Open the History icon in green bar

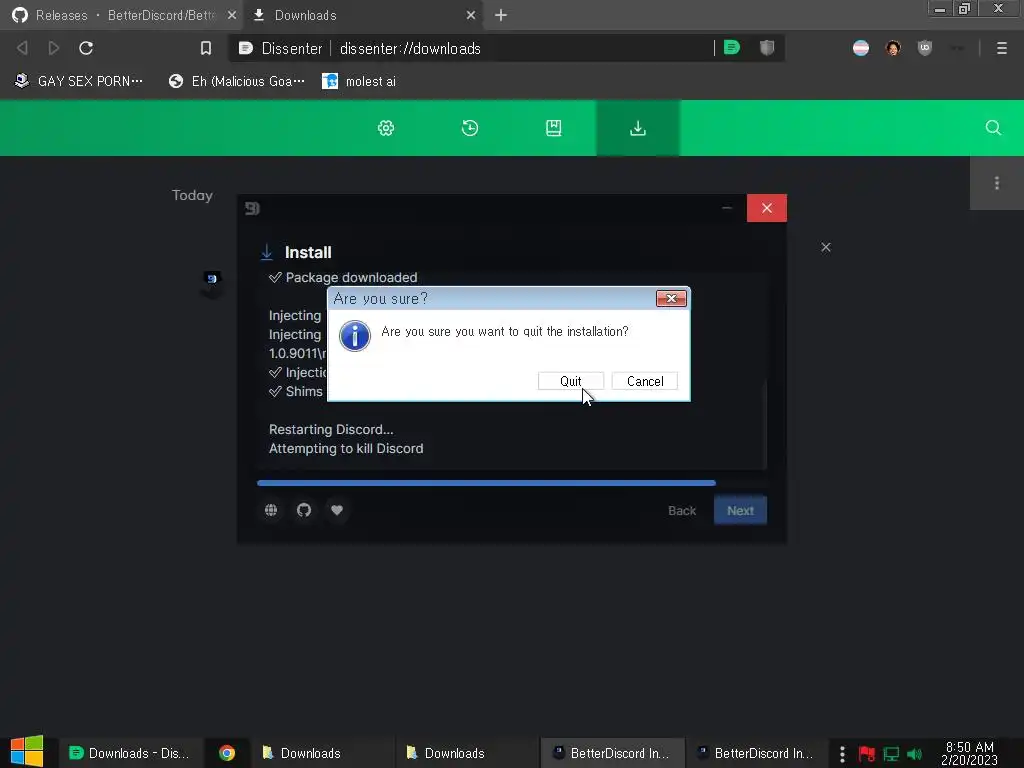470,128
